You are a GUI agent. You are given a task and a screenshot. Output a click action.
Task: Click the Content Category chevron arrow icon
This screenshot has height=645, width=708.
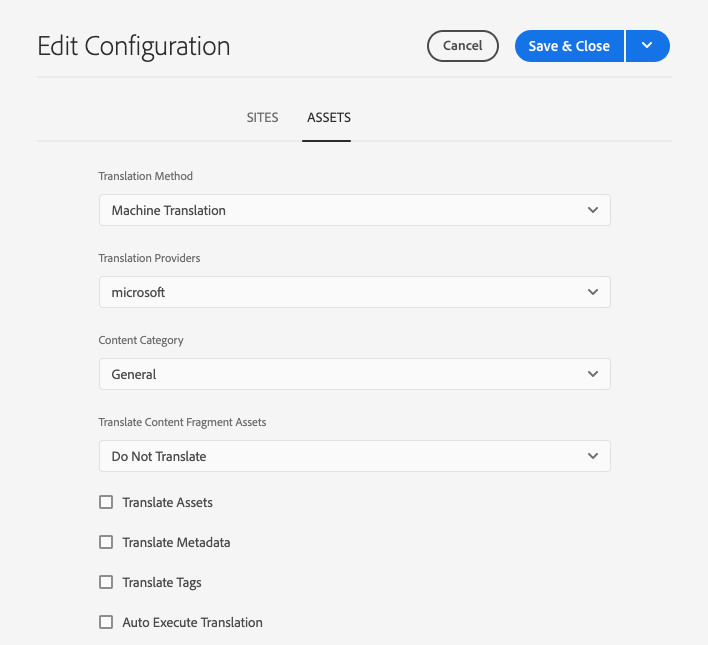593,375
